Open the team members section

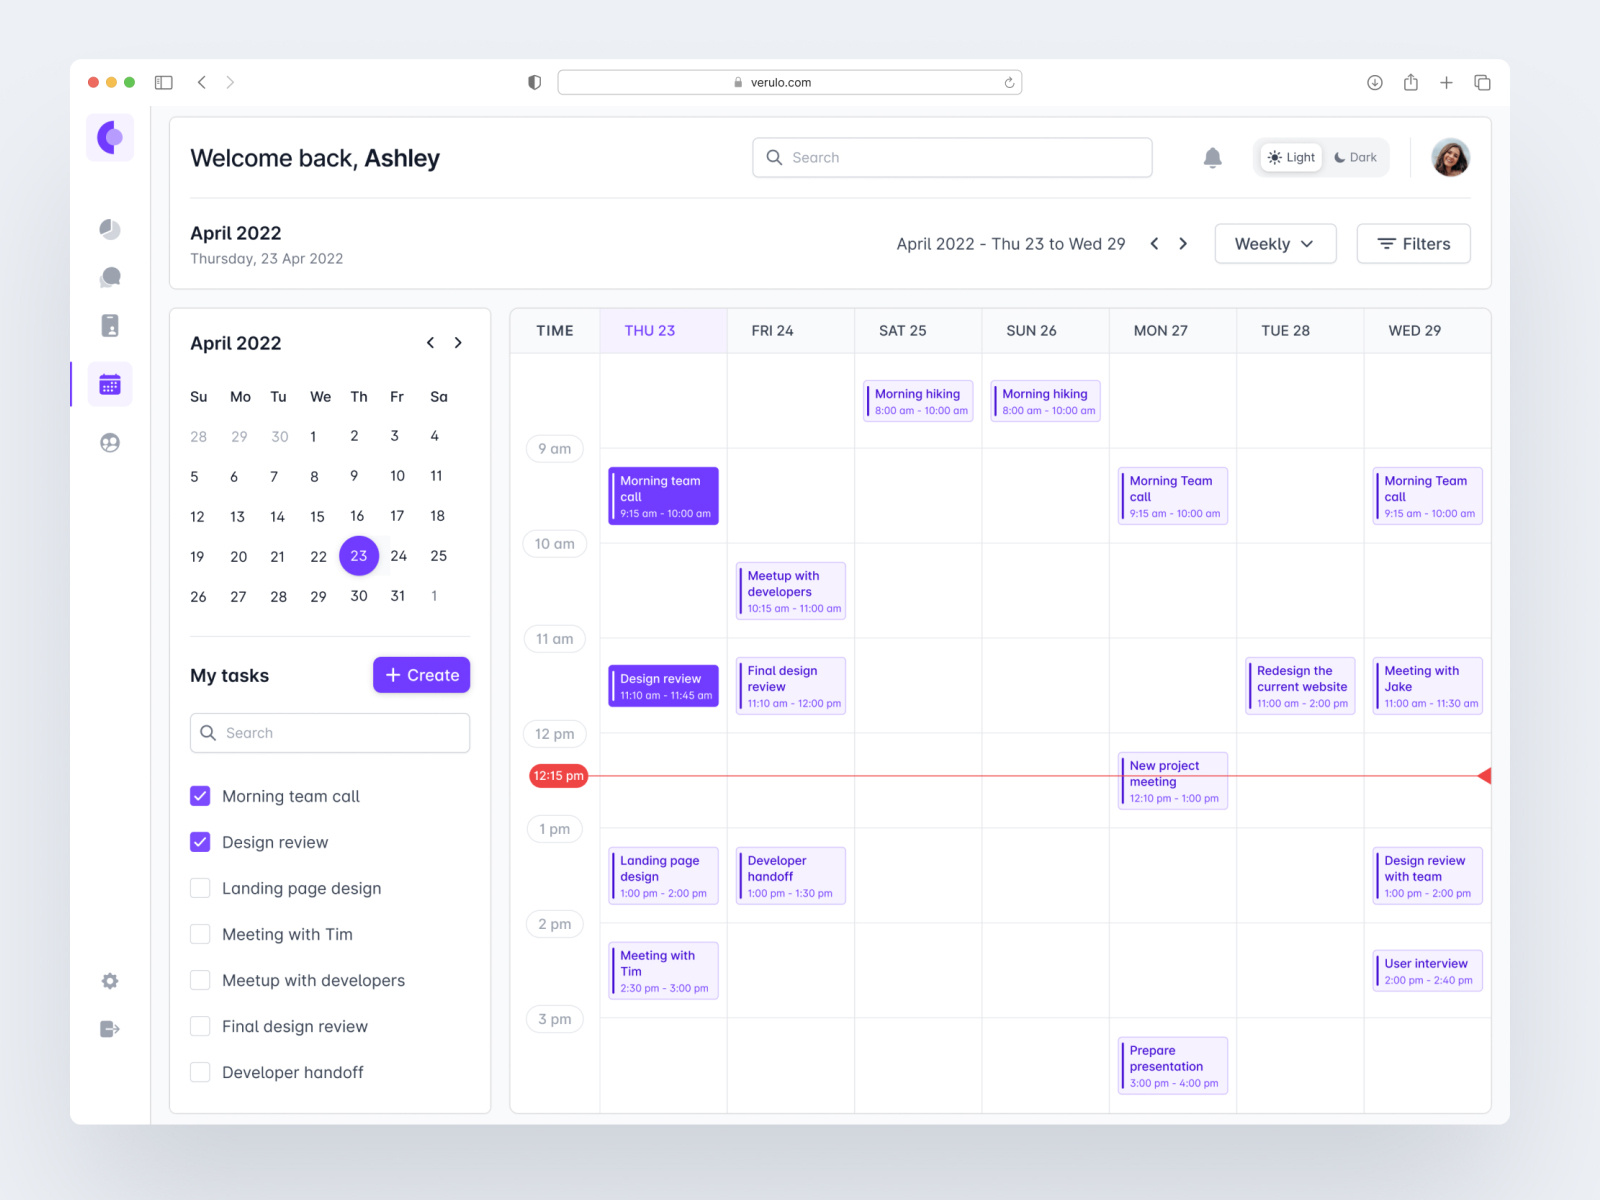pos(109,442)
